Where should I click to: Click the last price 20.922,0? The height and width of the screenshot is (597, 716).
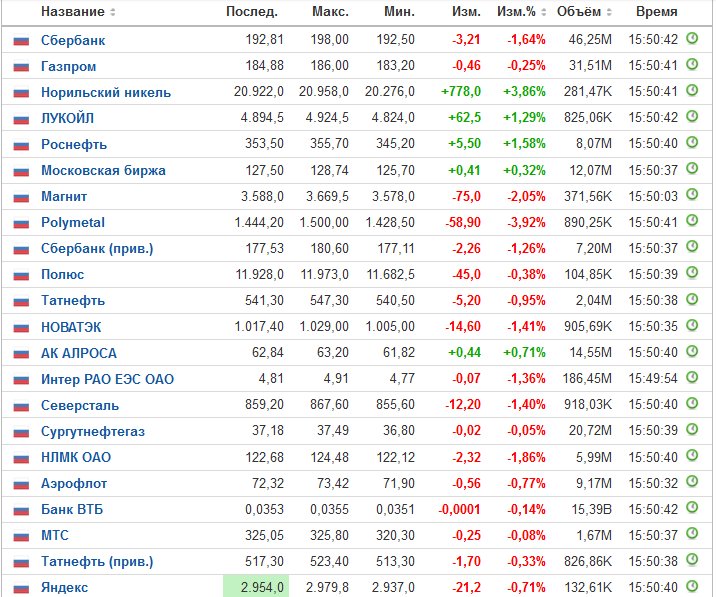click(259, 91)
